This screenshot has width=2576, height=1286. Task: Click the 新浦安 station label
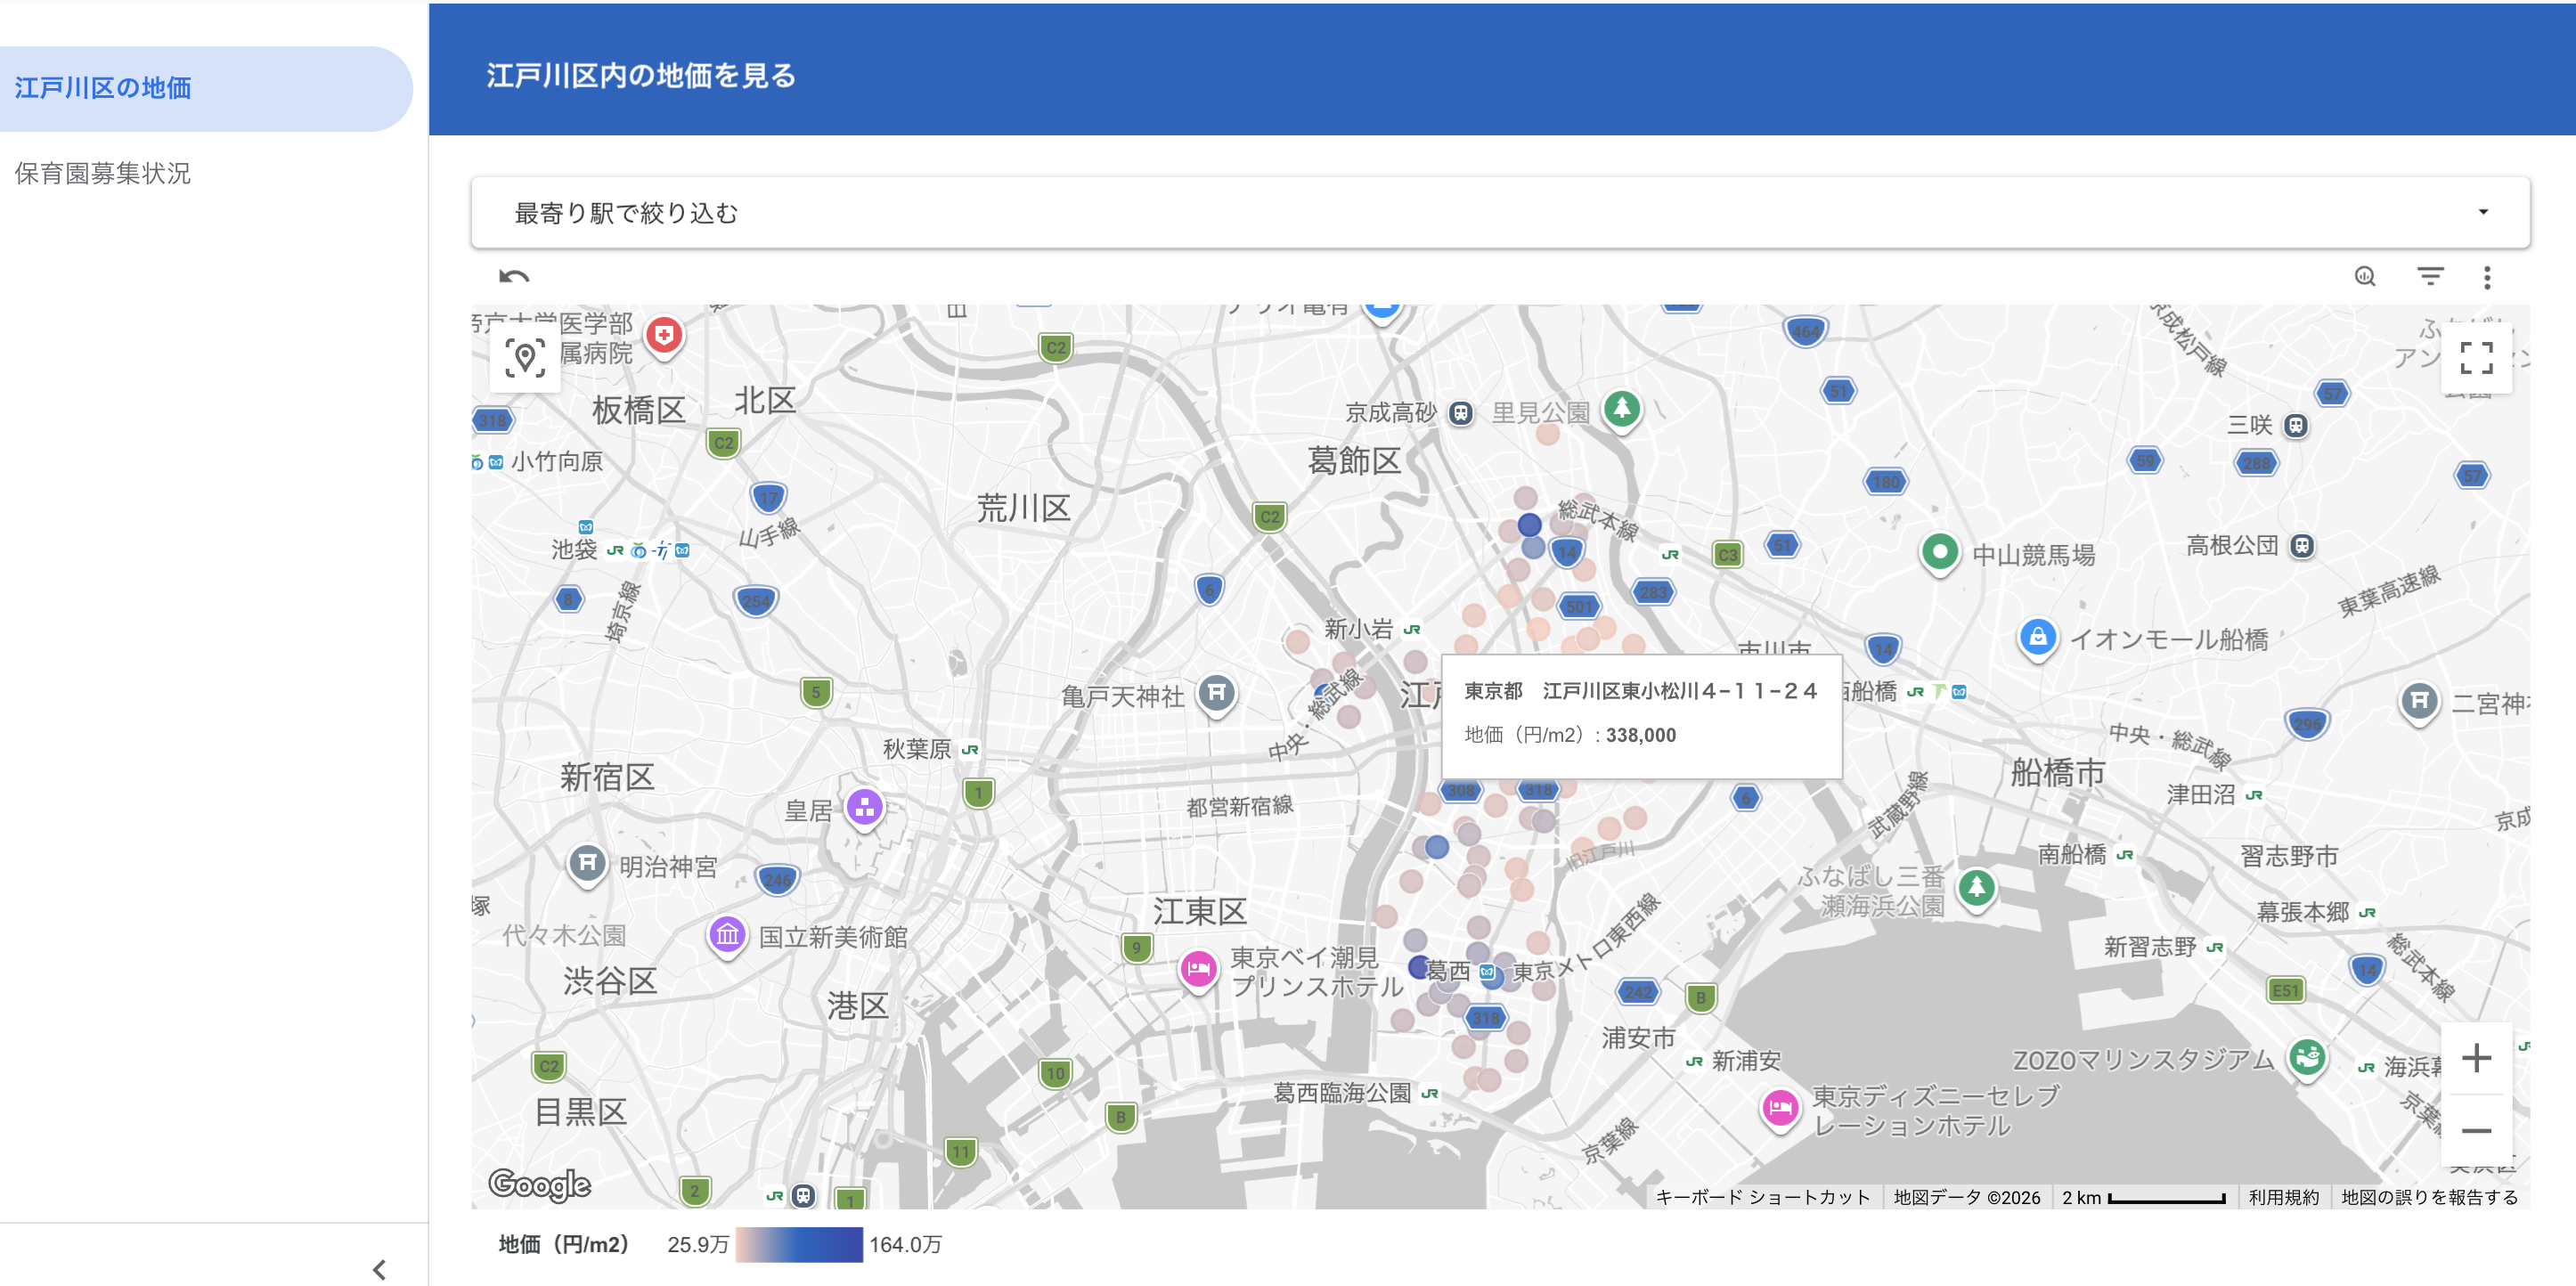[1746, 1061]
